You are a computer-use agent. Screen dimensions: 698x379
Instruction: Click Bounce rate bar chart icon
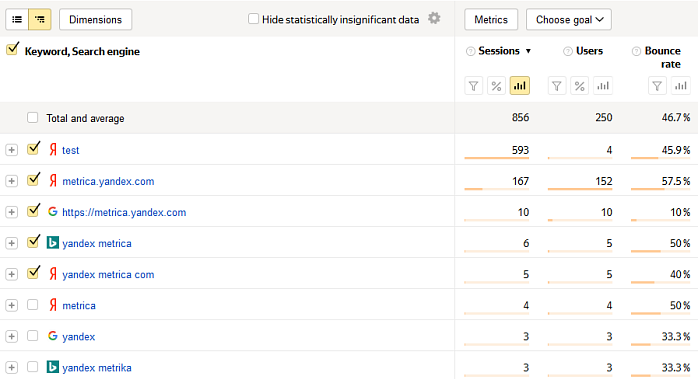coord(681,86)
